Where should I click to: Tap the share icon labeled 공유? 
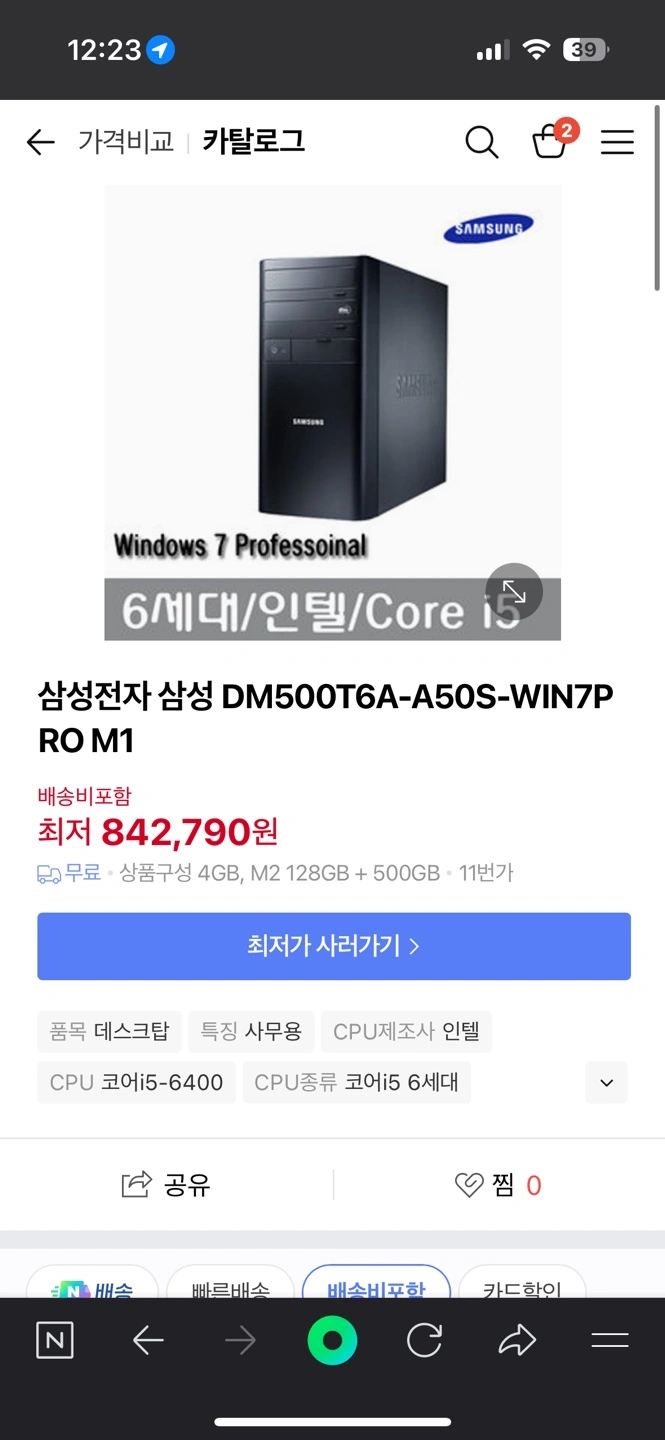(166, 1185)
